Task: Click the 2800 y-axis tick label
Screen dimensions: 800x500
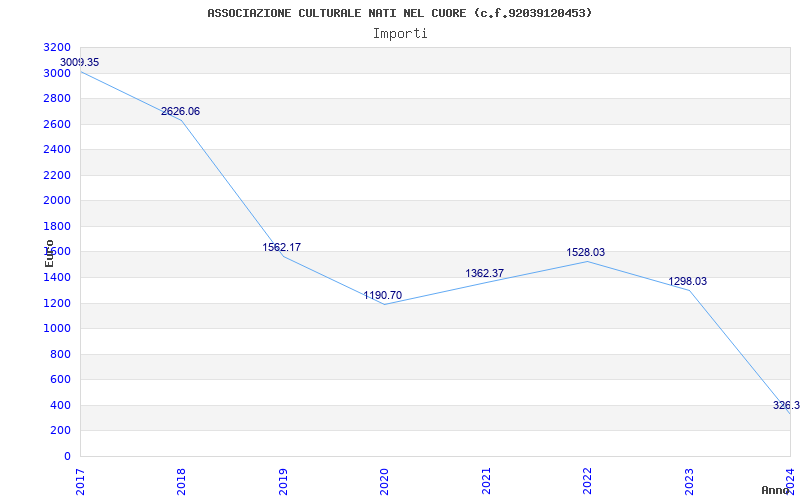Action: [x=57, y=98]
